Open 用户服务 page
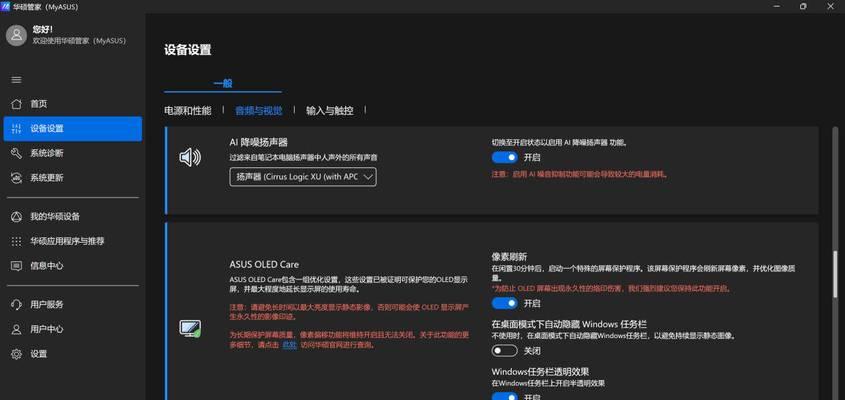 click(x=73, y=305)
